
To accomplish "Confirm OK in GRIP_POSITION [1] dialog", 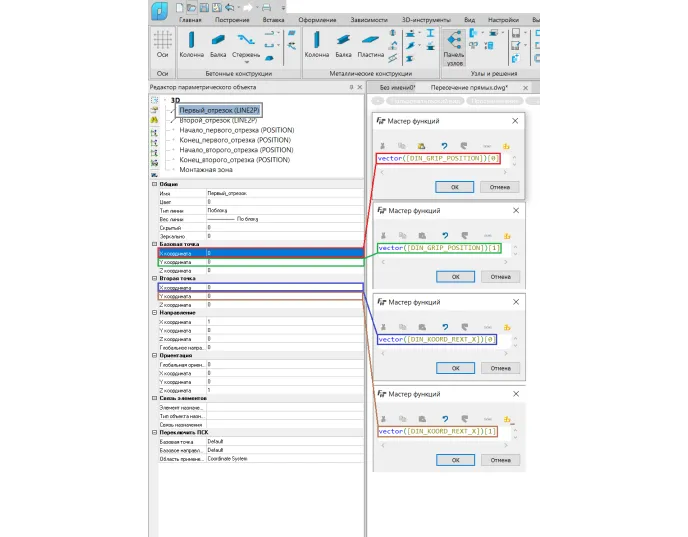I will [x=455, y=277].
